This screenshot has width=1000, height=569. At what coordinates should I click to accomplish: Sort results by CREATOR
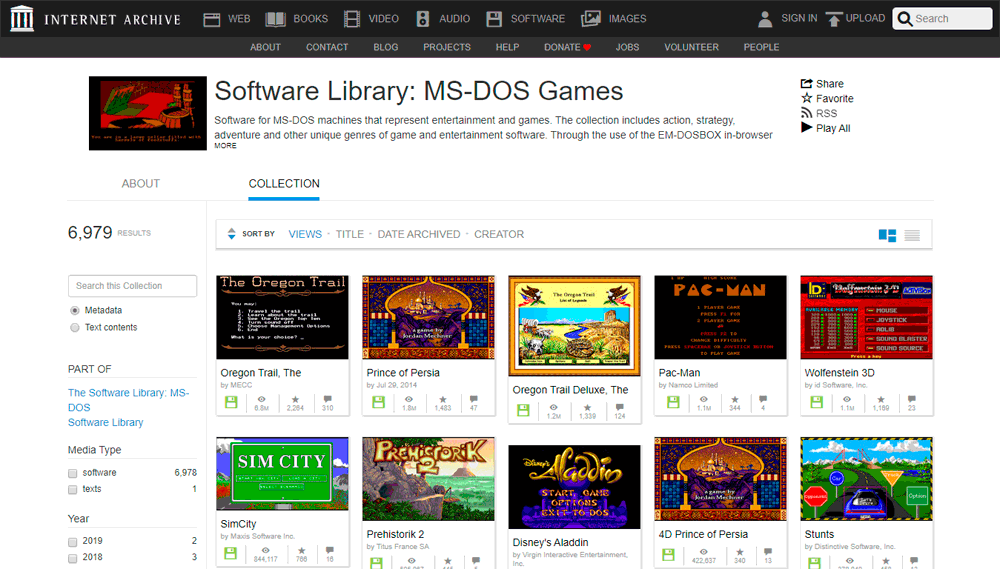pos(499,234)
